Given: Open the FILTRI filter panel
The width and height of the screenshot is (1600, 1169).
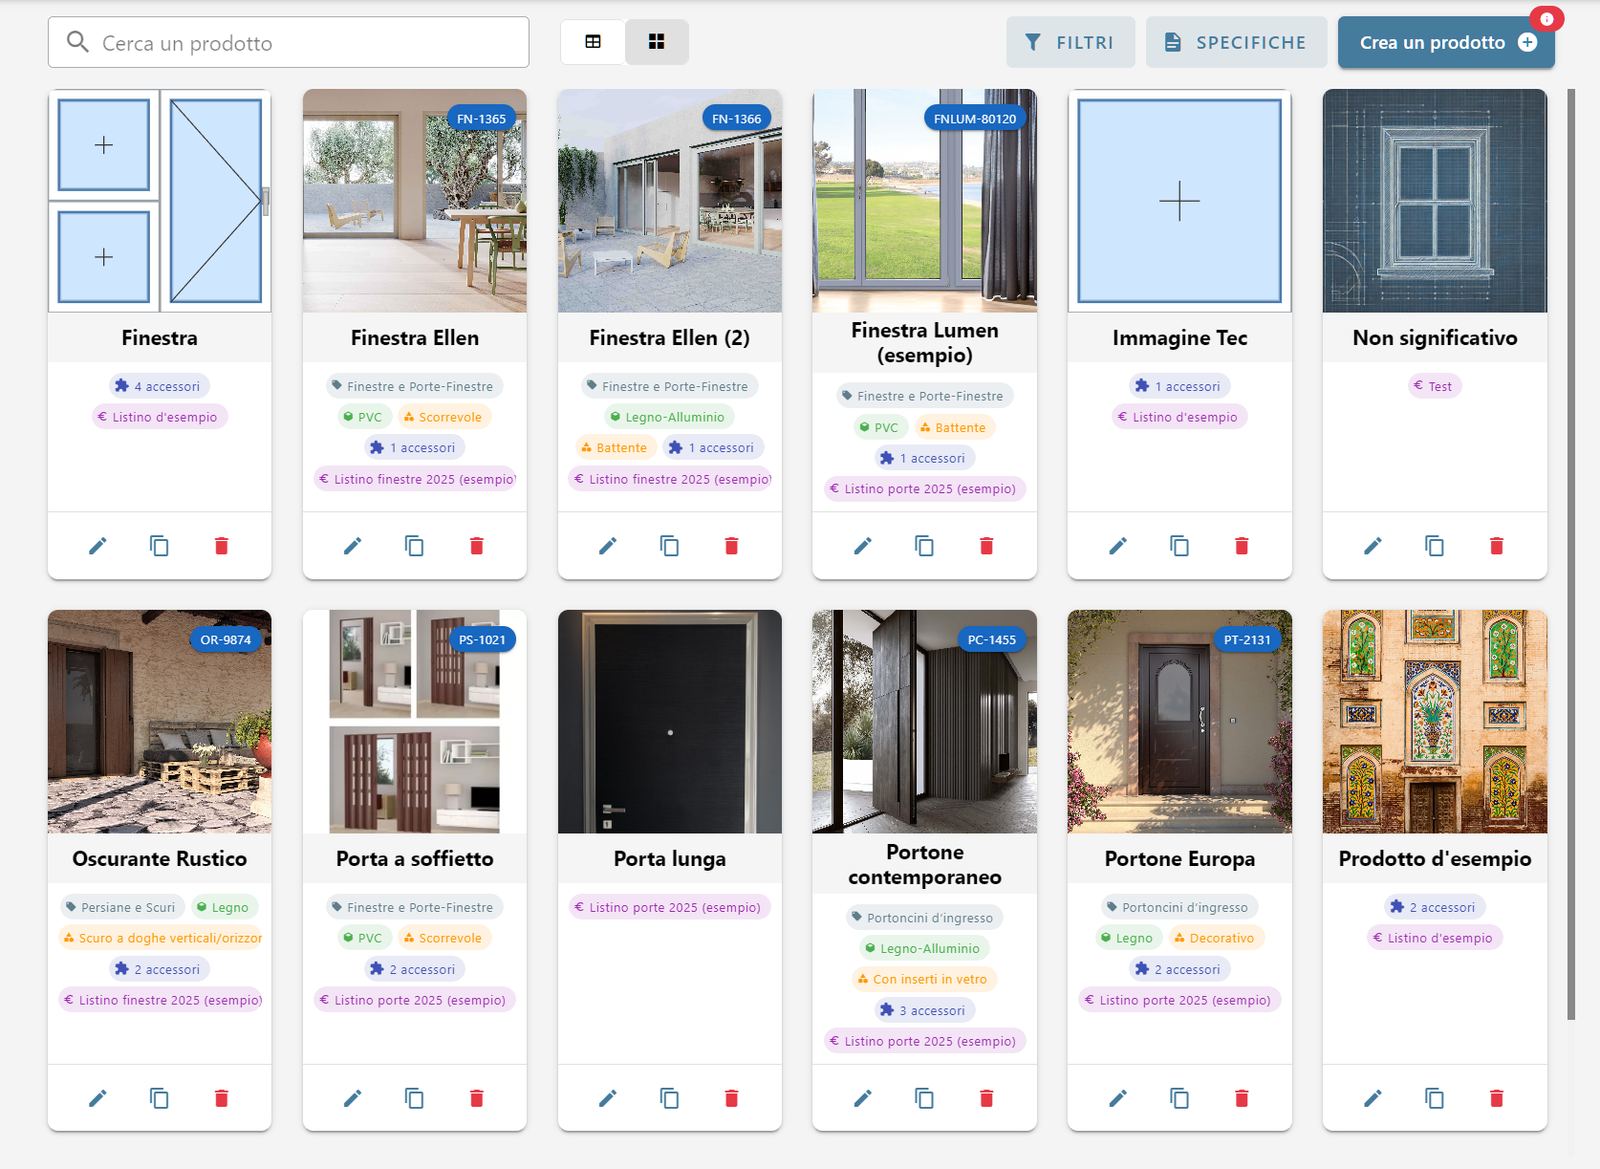Looking at the screenshot, I should (x=1070, y=42).
